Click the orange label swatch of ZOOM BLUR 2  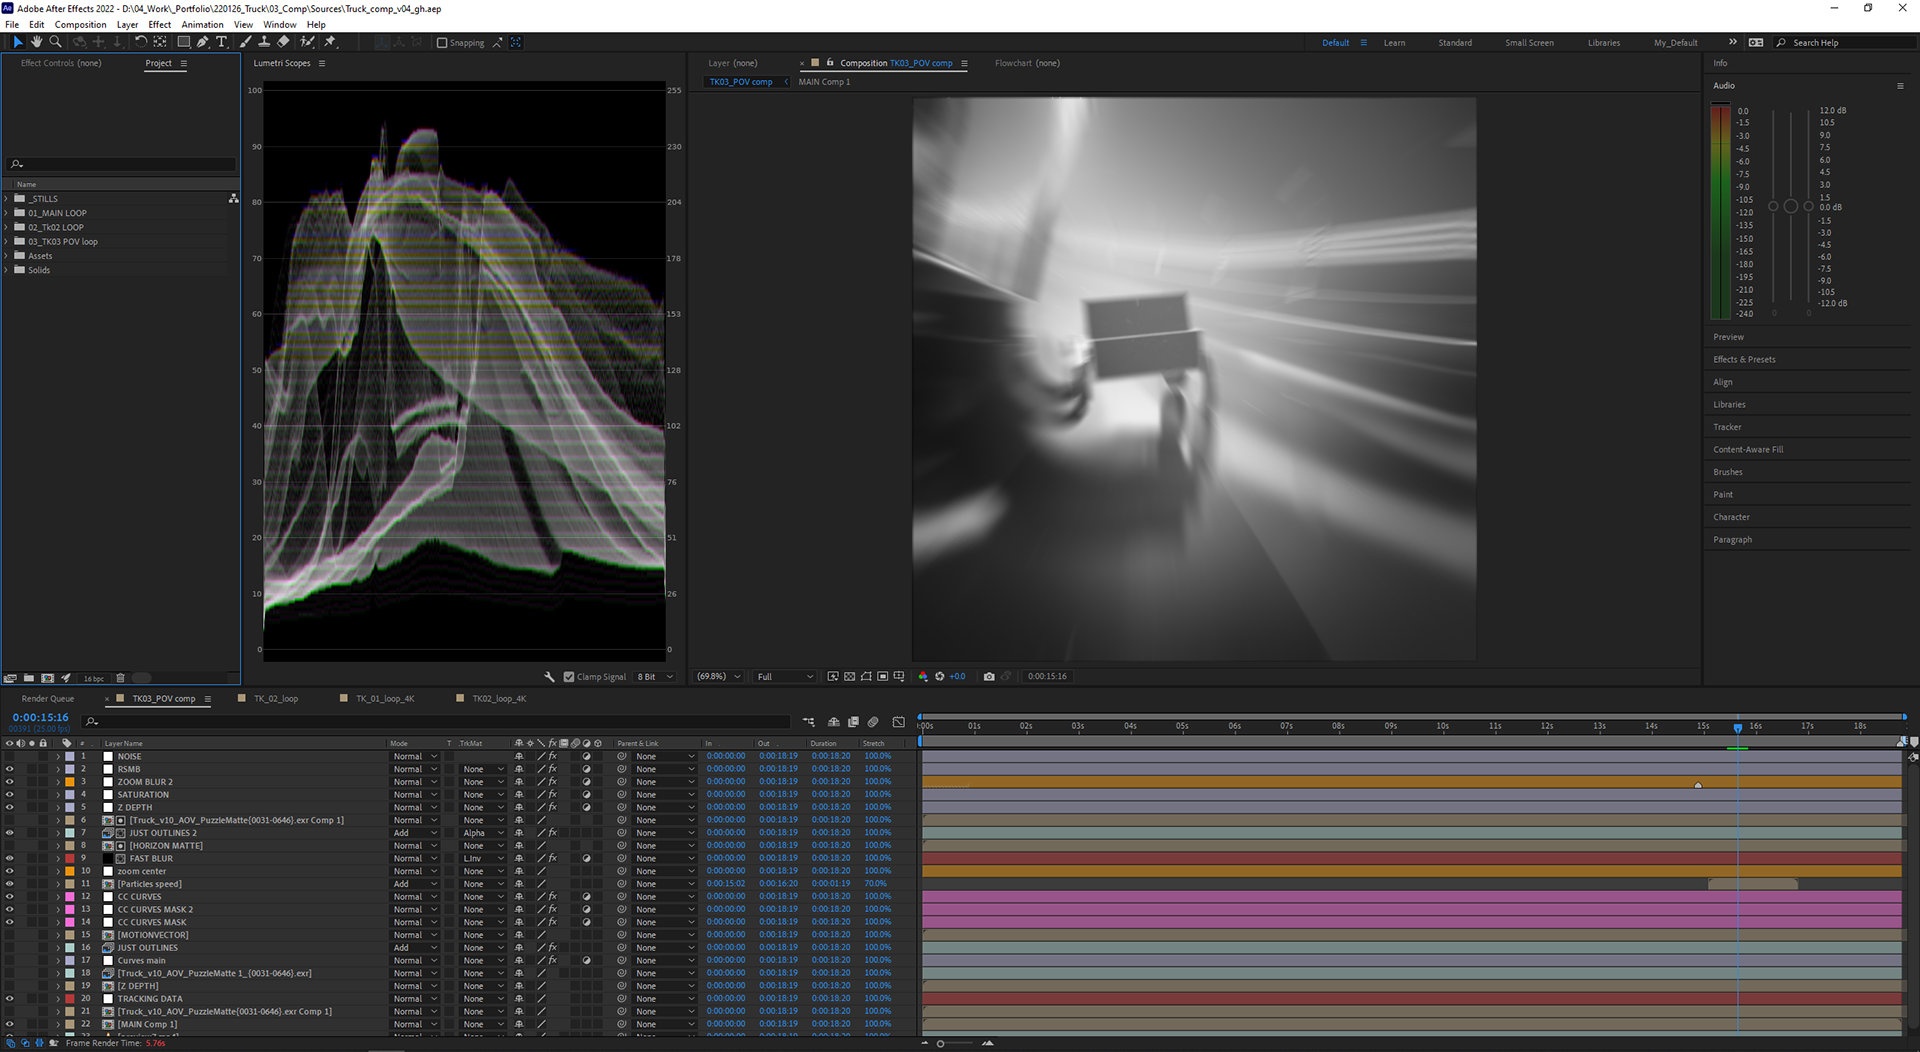pyautogui.click(x=70, y=782)
